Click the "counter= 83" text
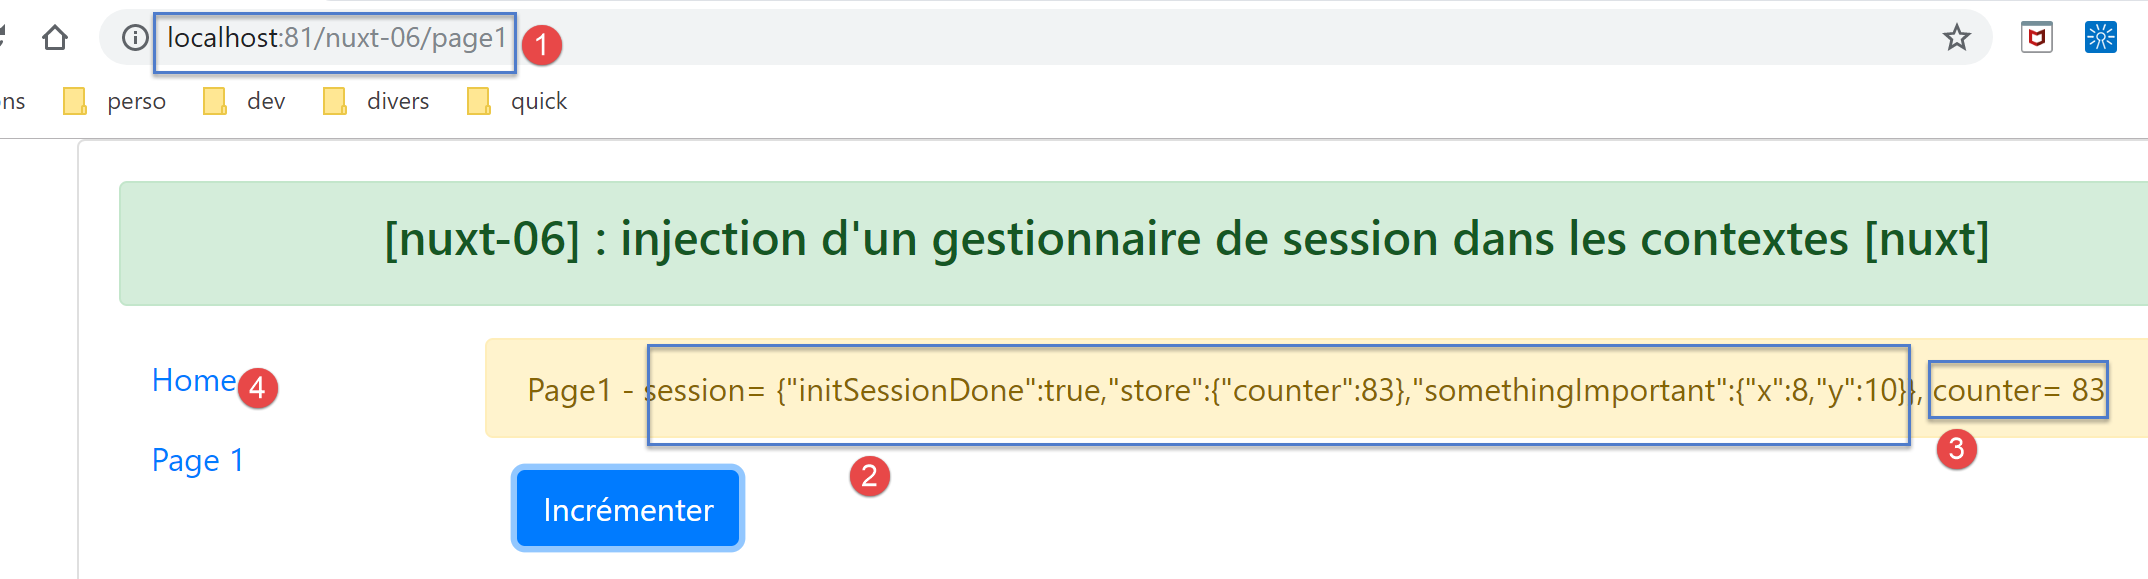 (2018, 390)
